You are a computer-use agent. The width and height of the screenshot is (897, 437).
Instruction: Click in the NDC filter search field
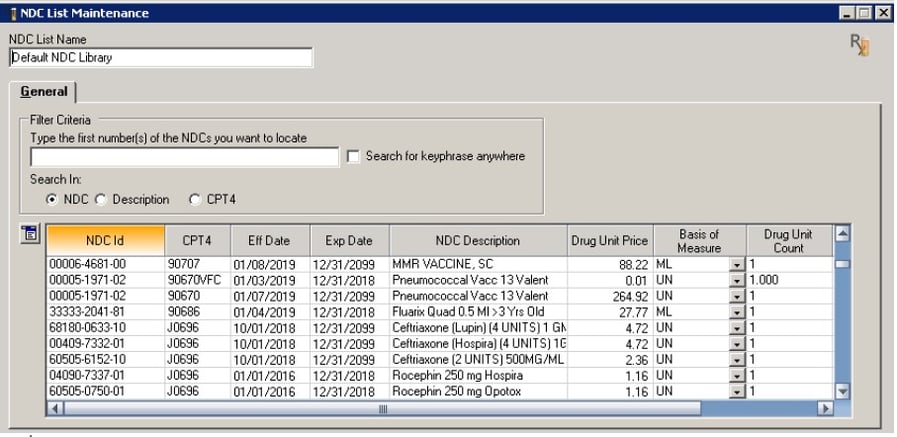point(185,157)
